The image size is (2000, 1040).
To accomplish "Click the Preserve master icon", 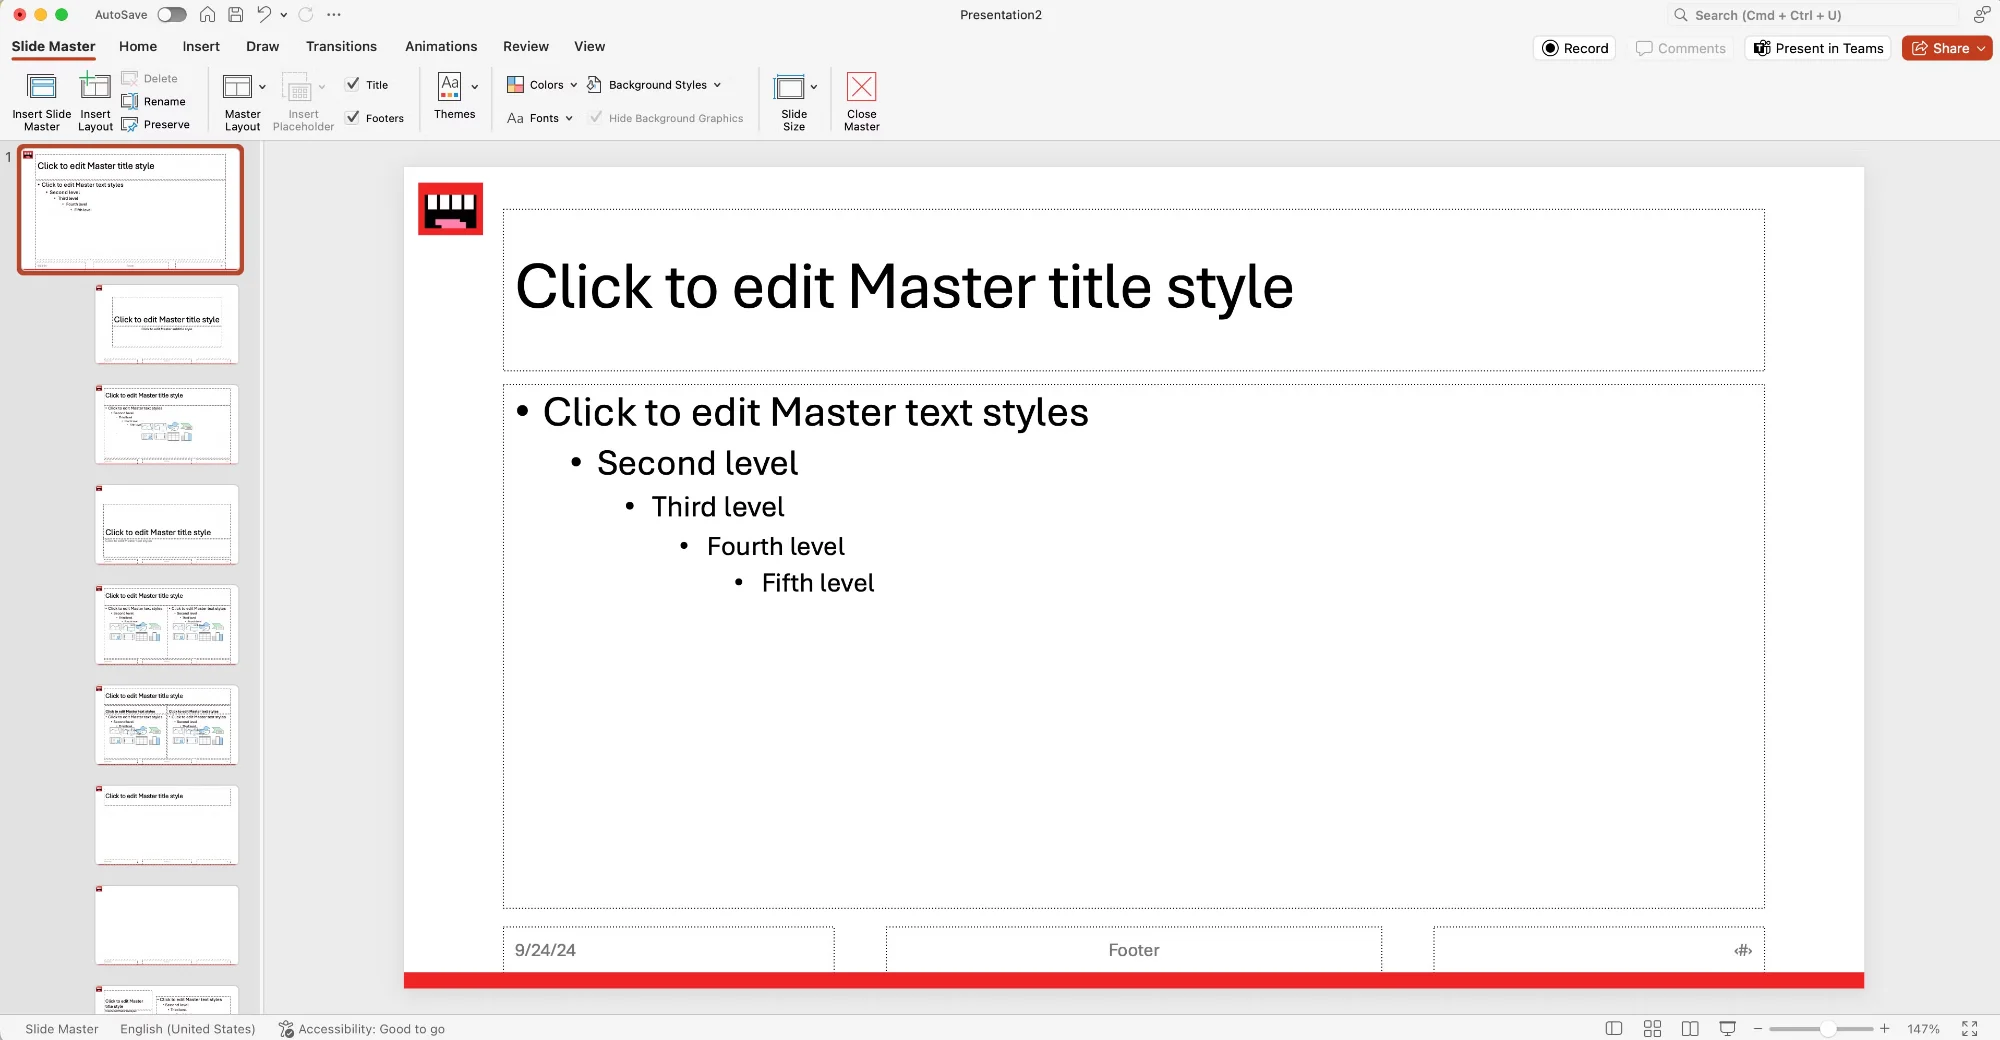I will tap(129, 124).
